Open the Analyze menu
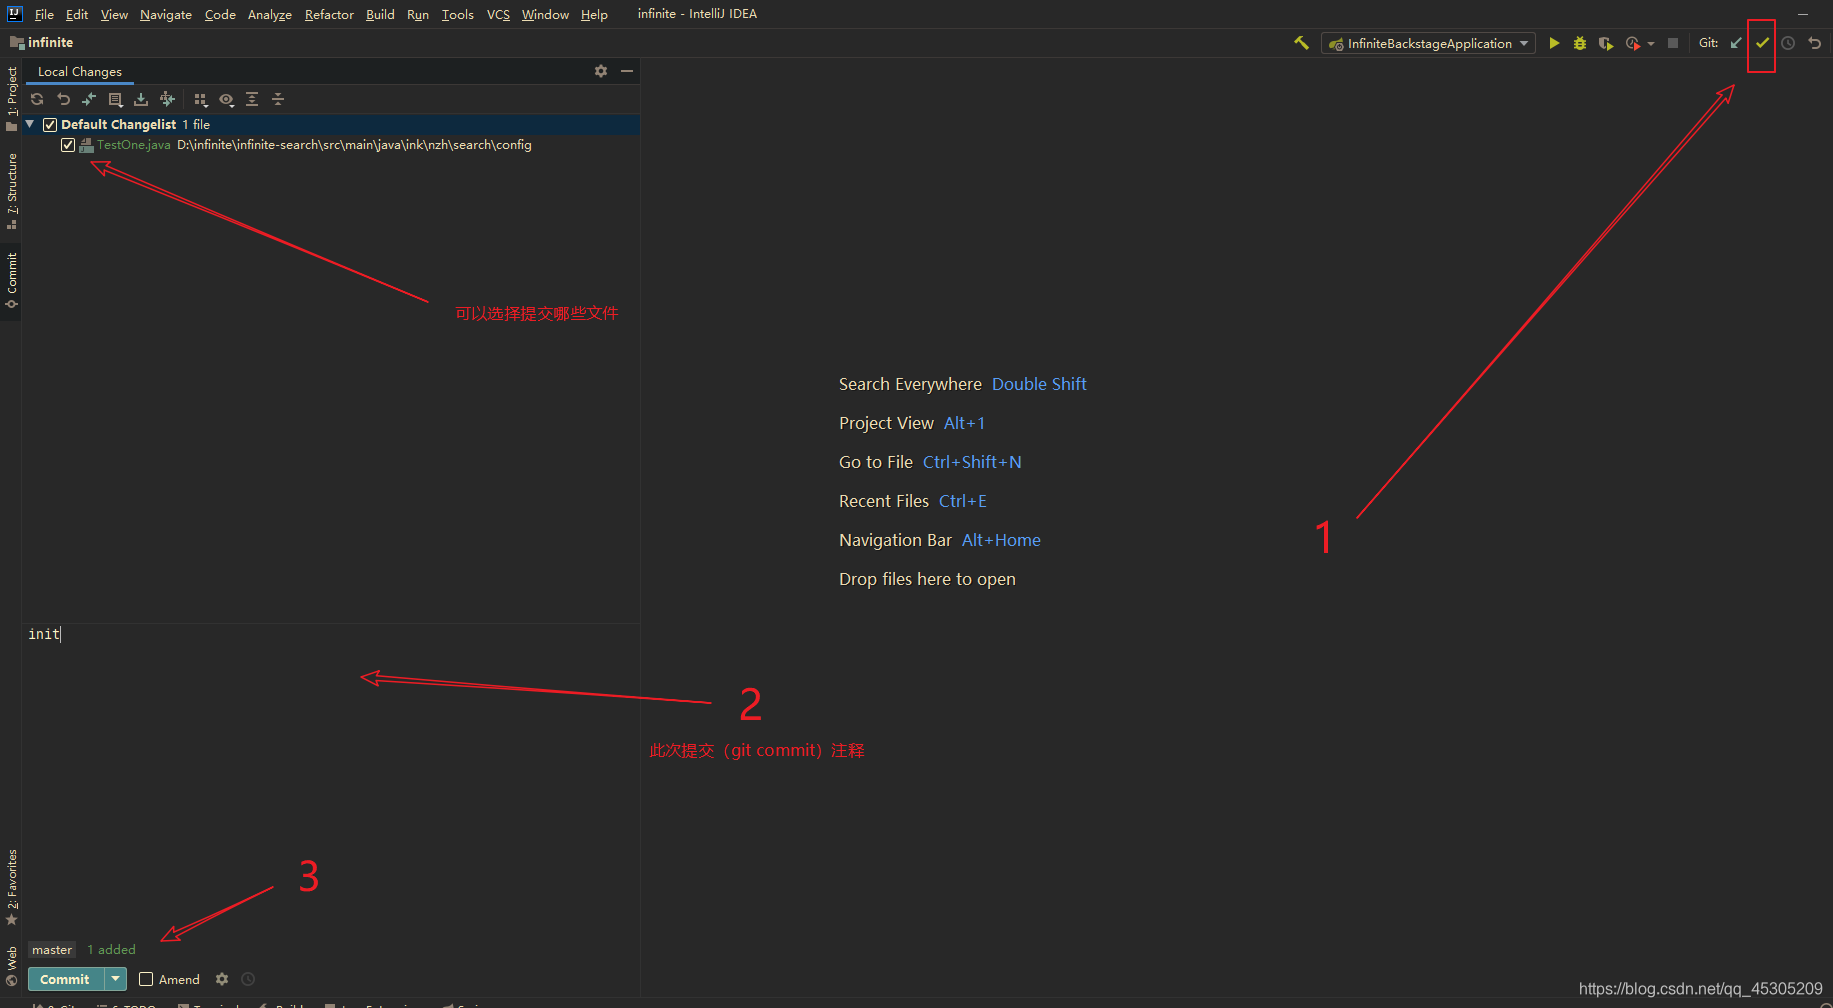 (270, 14)
